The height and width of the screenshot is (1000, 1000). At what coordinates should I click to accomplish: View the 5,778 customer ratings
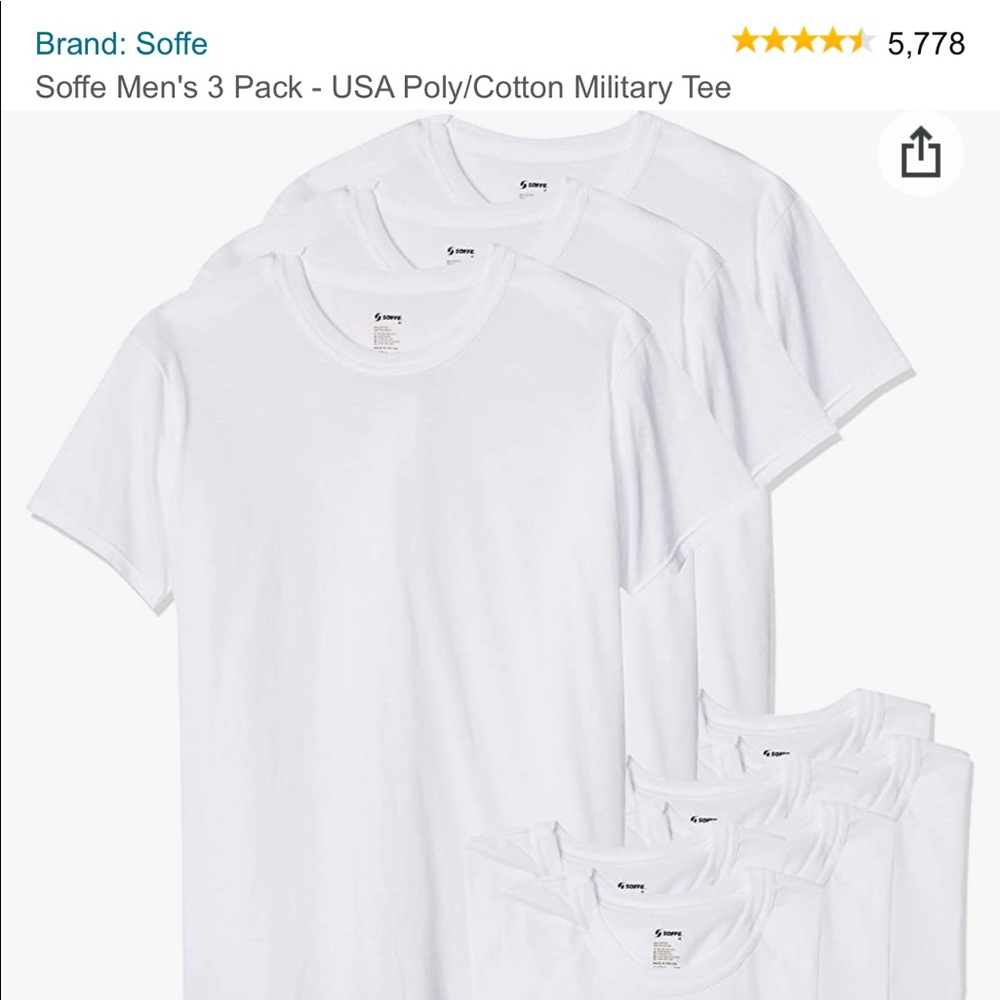coord(924,44)
